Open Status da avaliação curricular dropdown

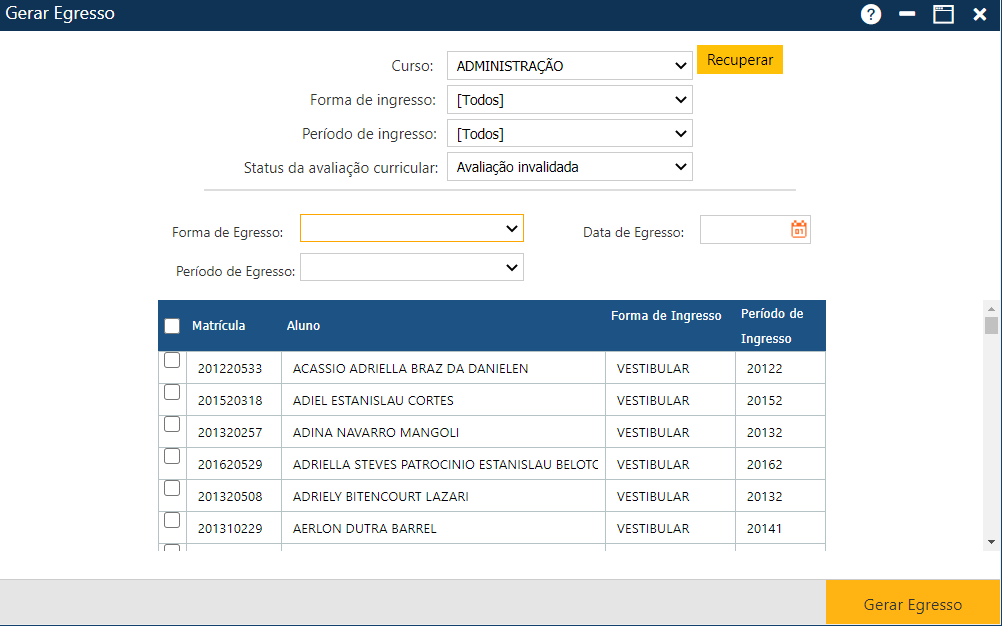pyautogui.click(x=569, y=167)
